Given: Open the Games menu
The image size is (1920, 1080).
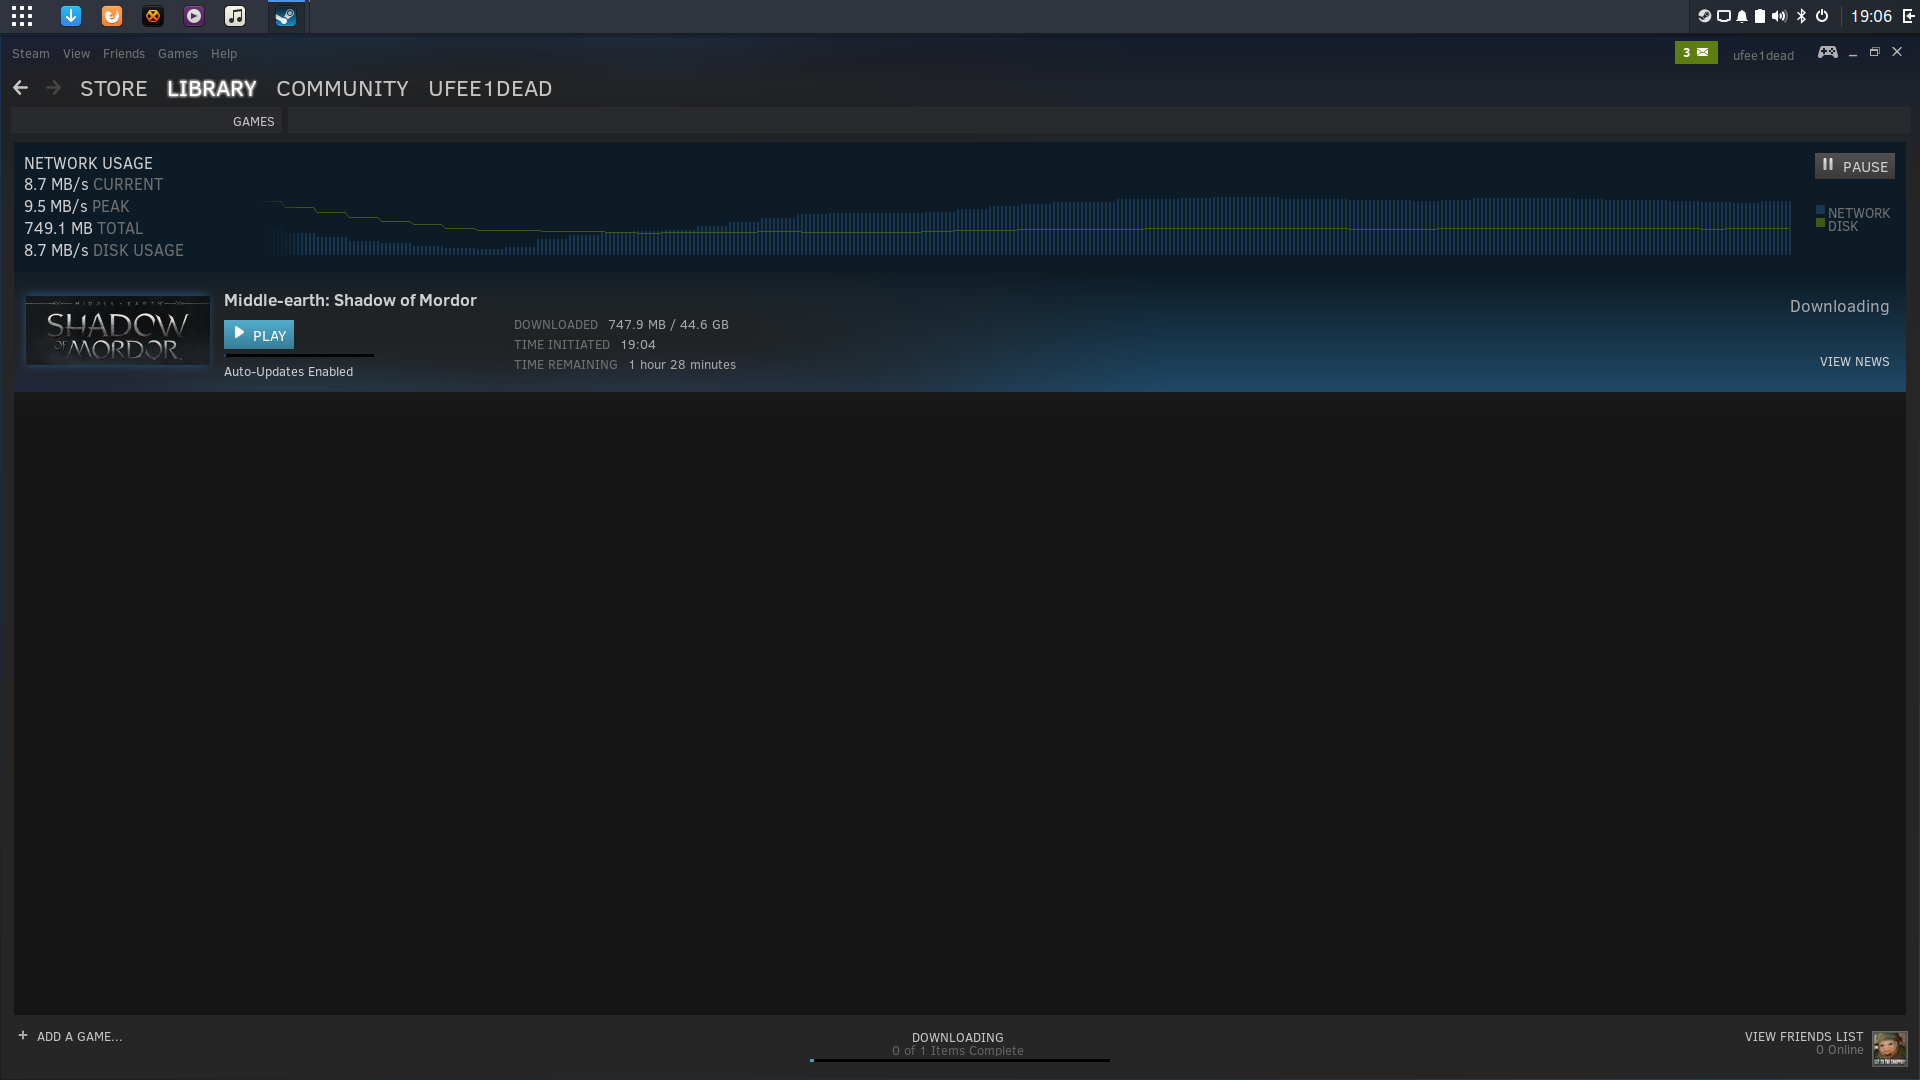Looking at the screenshot, I should (x=178, y=54).
